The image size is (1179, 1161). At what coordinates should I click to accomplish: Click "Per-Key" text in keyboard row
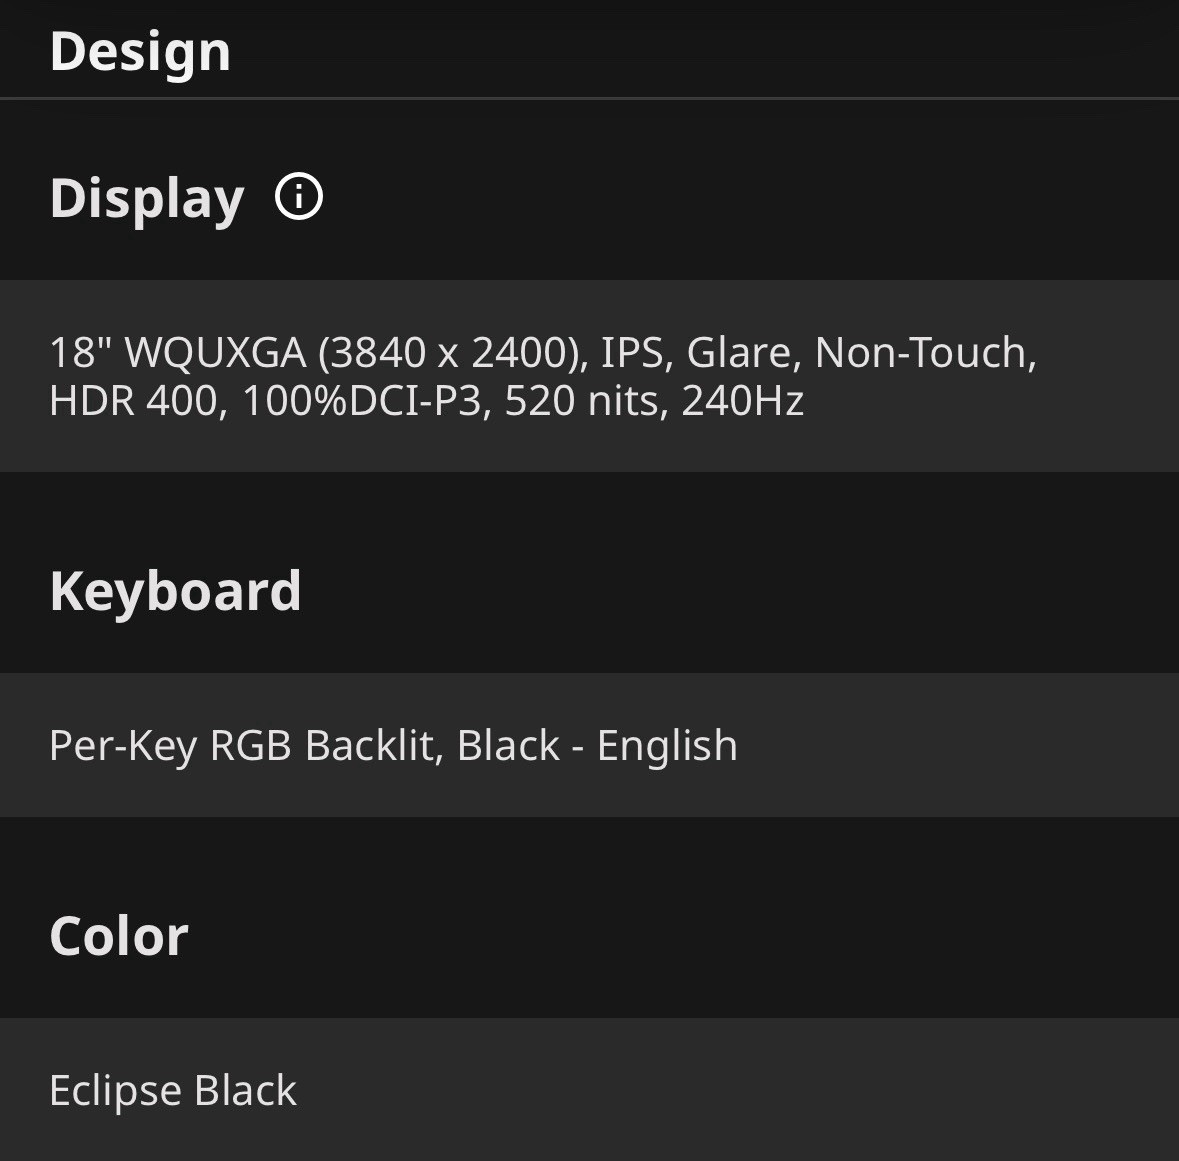click(x=123, y=746)
